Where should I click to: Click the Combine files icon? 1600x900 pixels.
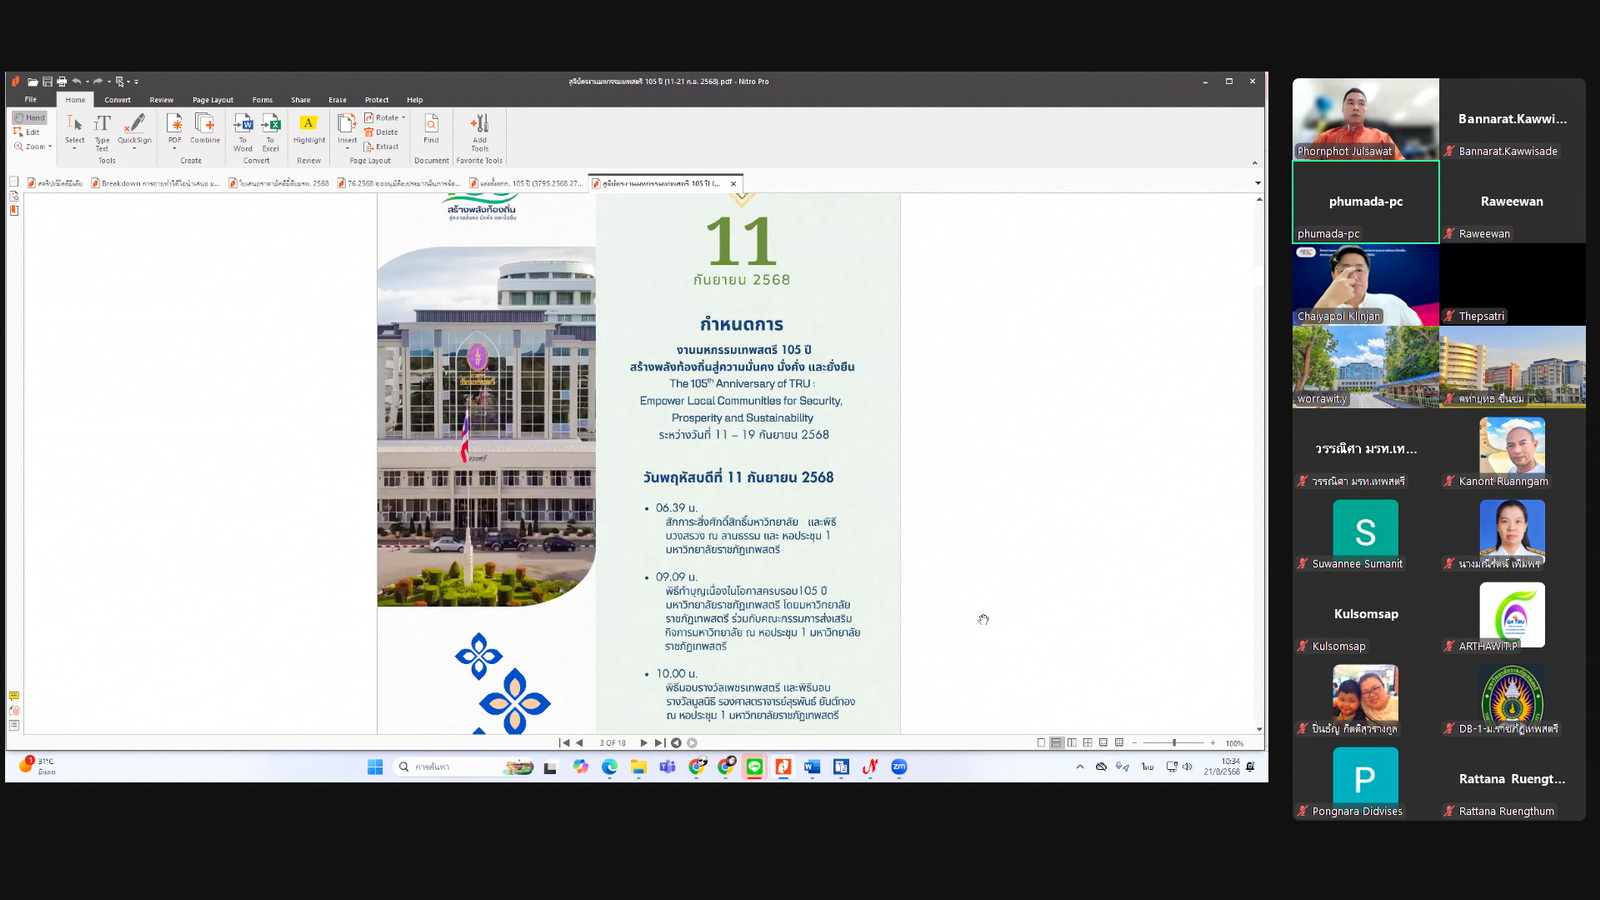(x=205, y=129)
